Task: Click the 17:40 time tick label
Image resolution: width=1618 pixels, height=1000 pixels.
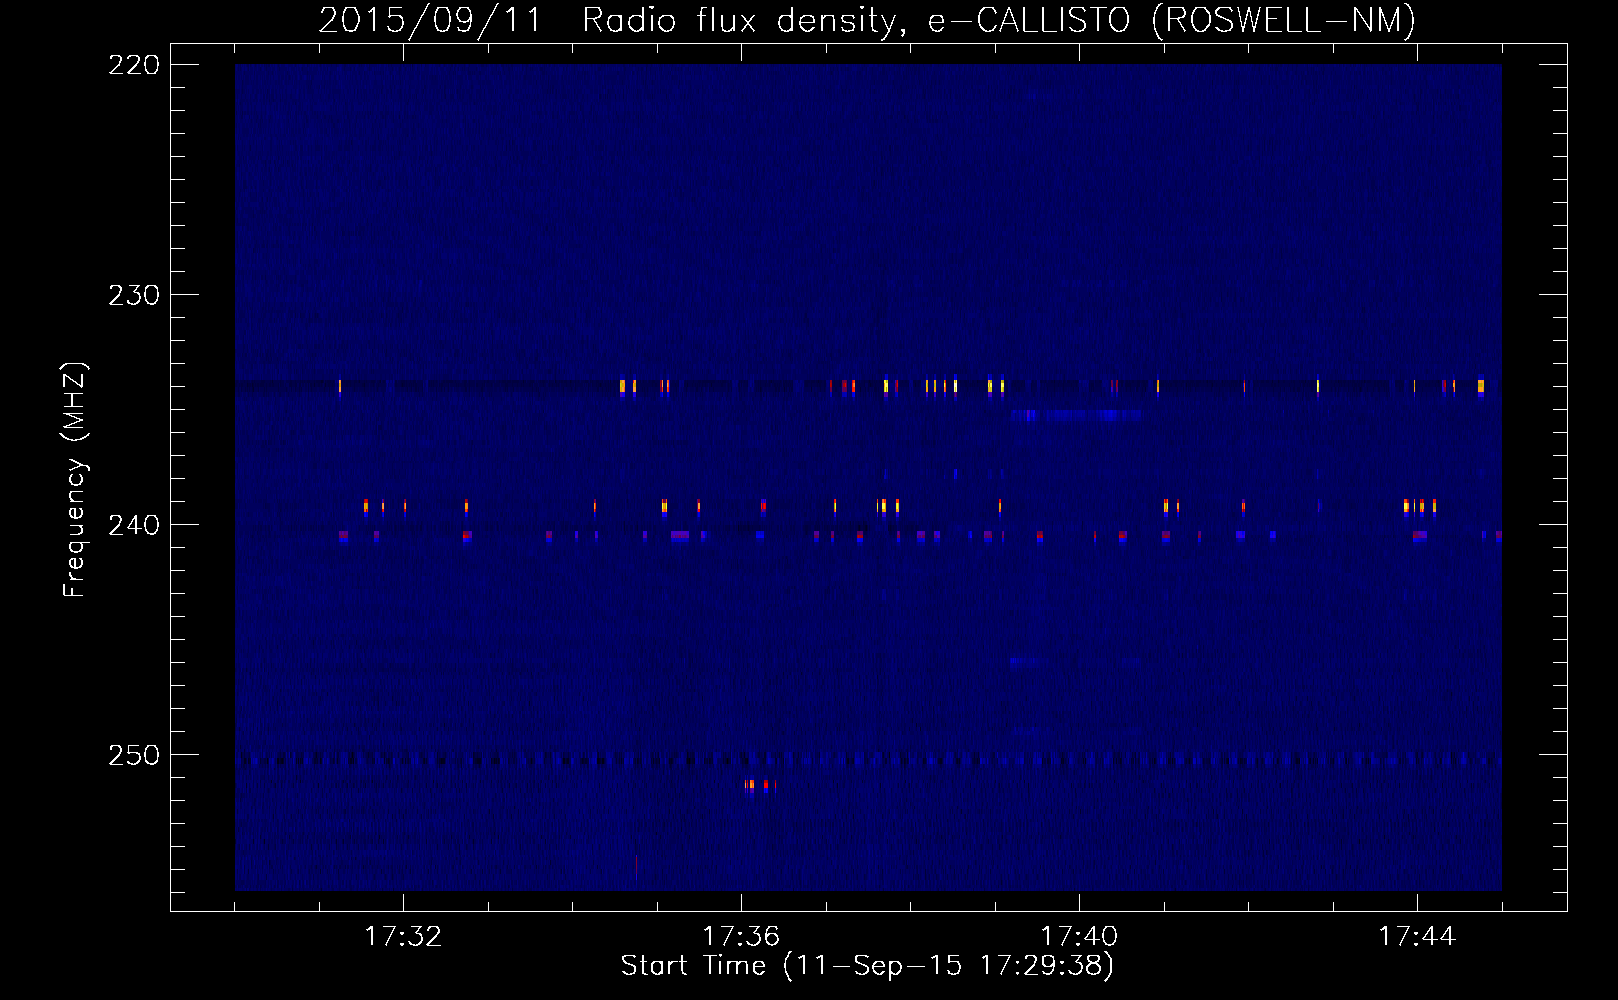Action: (x=1079, y=936)
